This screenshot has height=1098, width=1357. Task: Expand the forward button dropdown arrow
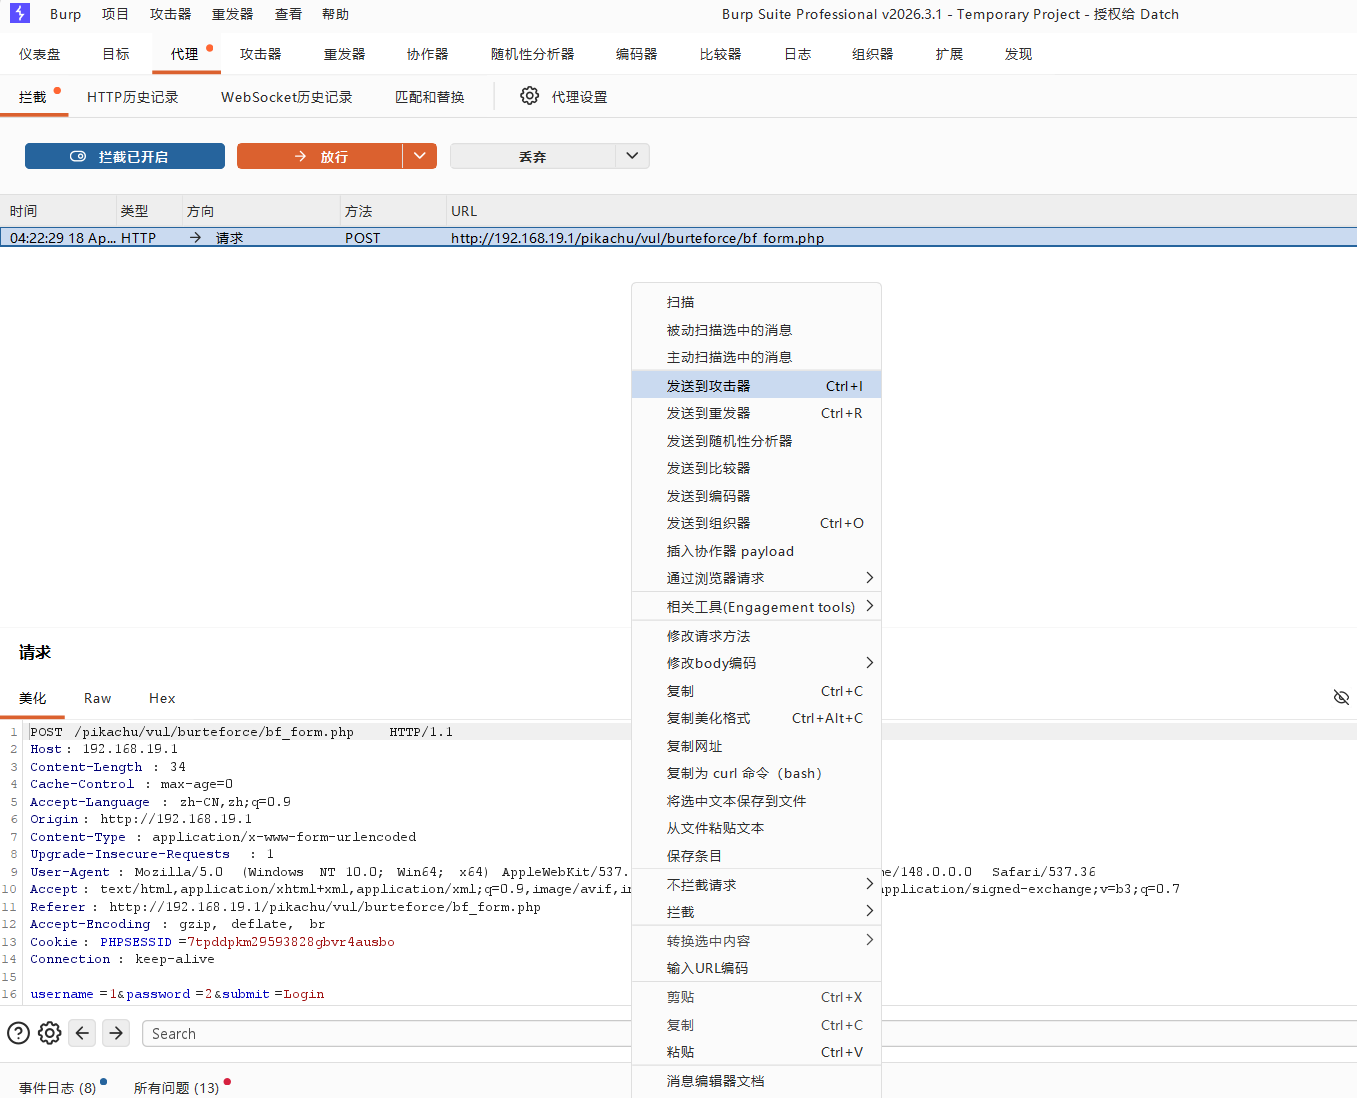(420, 156)
